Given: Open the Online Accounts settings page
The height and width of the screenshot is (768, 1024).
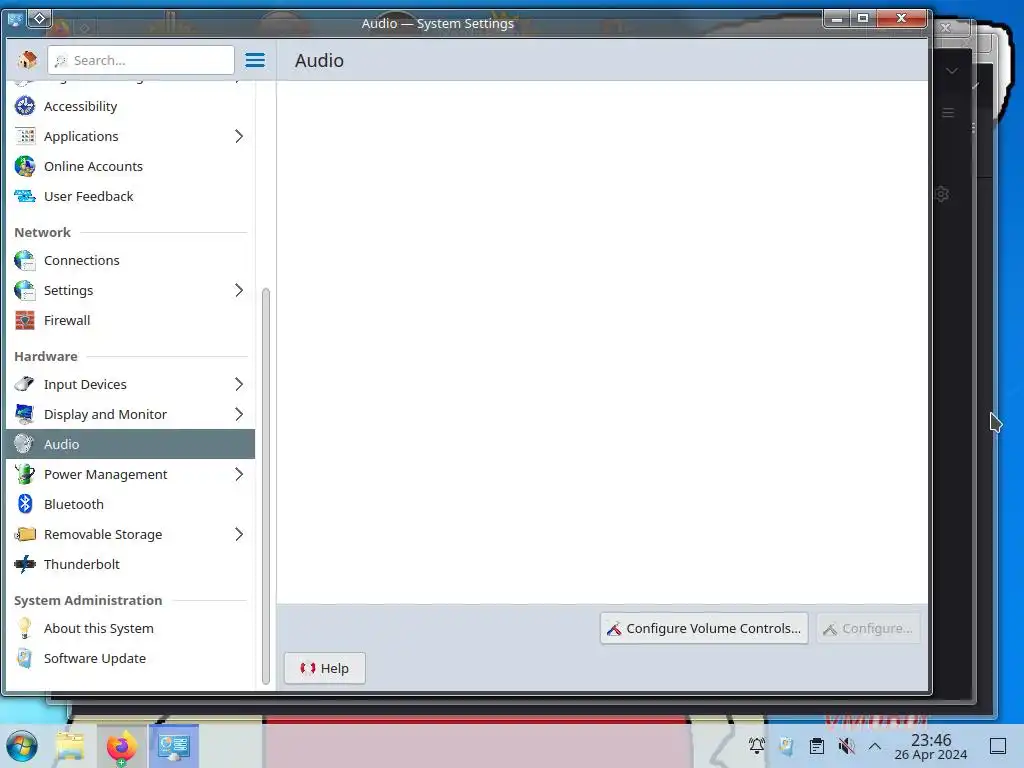Looking at the screenshot, I should click(x=131, y=166).
